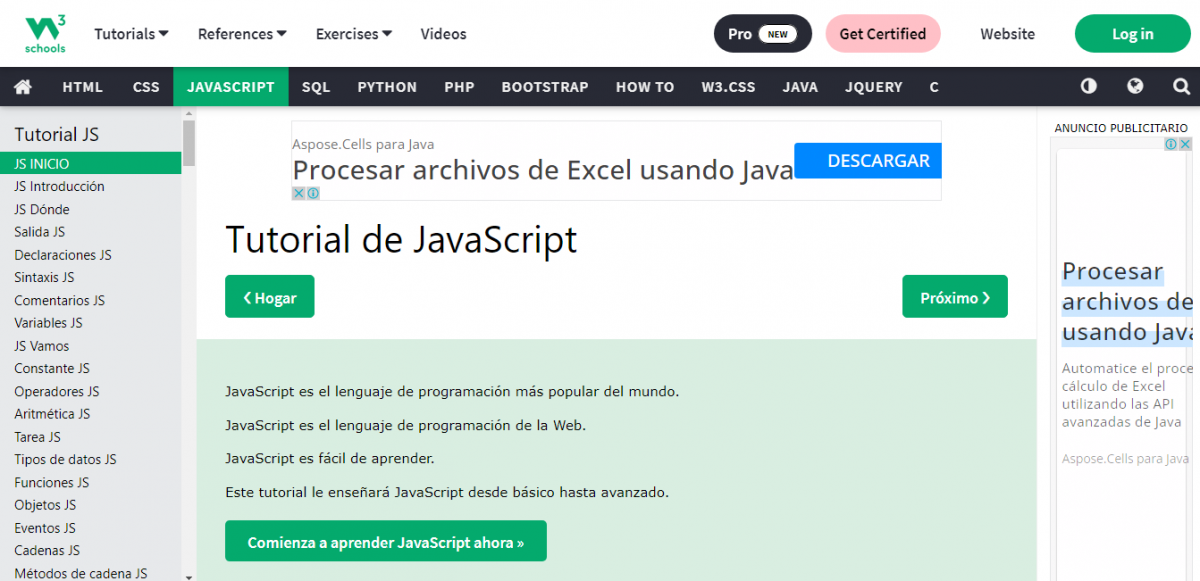Click the W3Schools logo

point(45,34)
